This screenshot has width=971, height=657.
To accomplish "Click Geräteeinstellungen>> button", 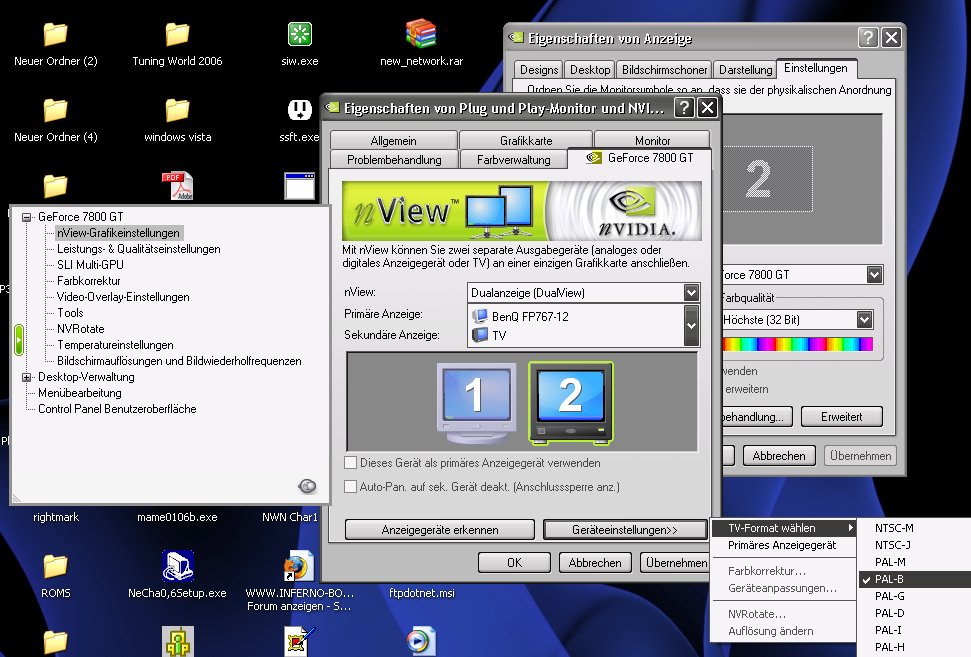I will click(625, 530).
